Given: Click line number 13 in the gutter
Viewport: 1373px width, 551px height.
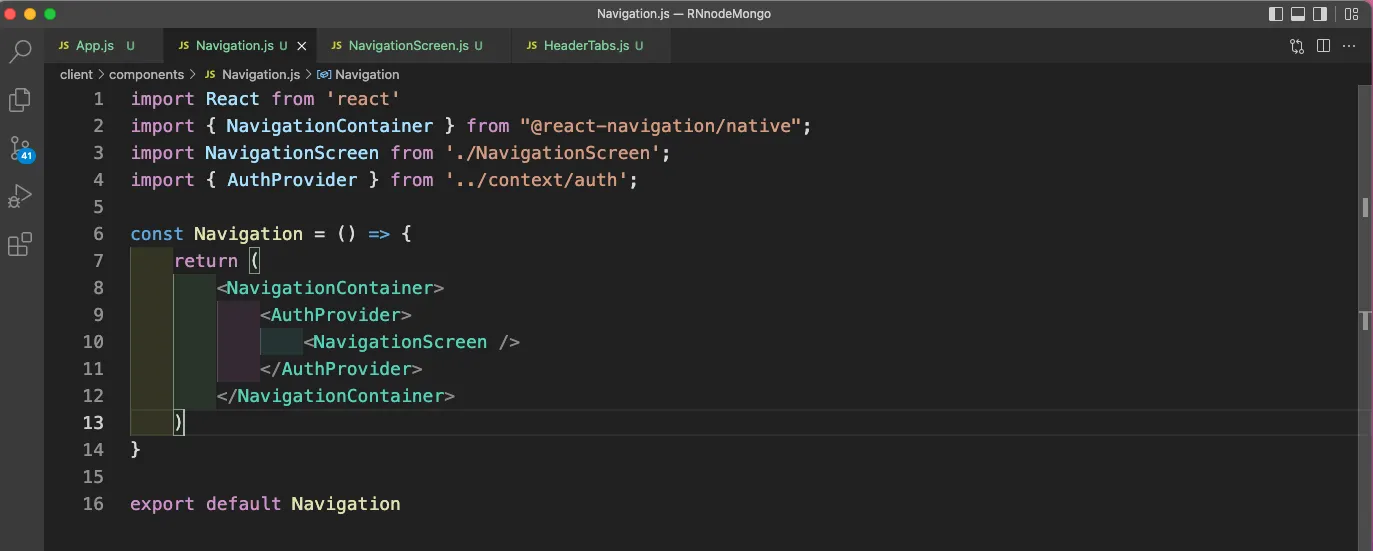Looking at the screenshot, I should (x=93, y=423).
